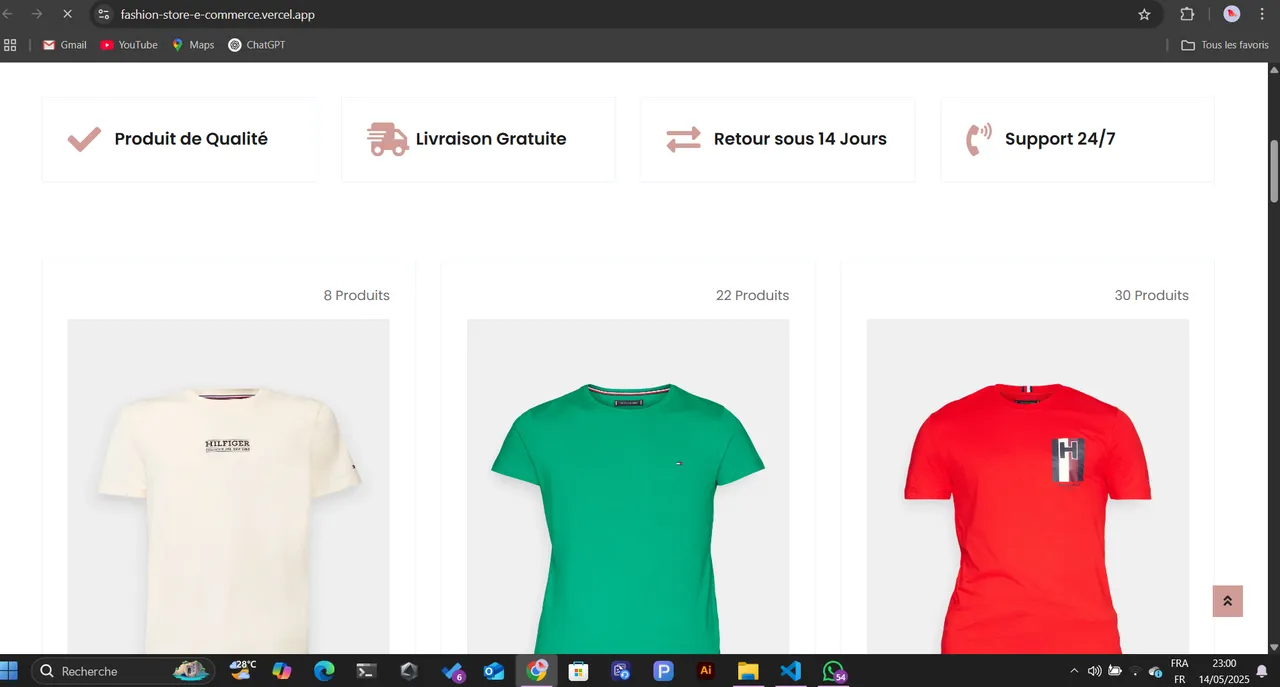Open the ChatGPT bookmark
Screen dimensions: 1280x687
click(x=257, y=45)
